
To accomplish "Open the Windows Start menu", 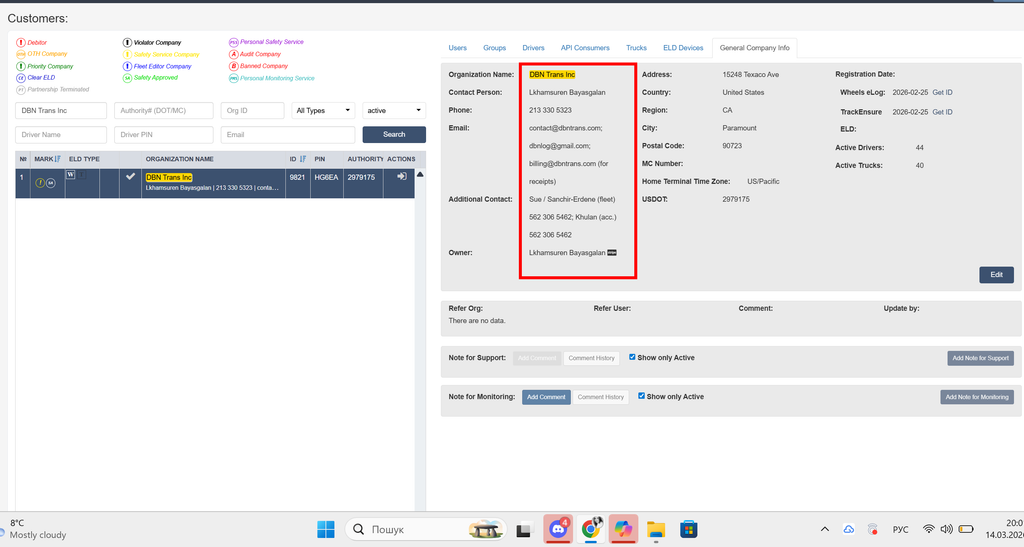I will (325, 529).
